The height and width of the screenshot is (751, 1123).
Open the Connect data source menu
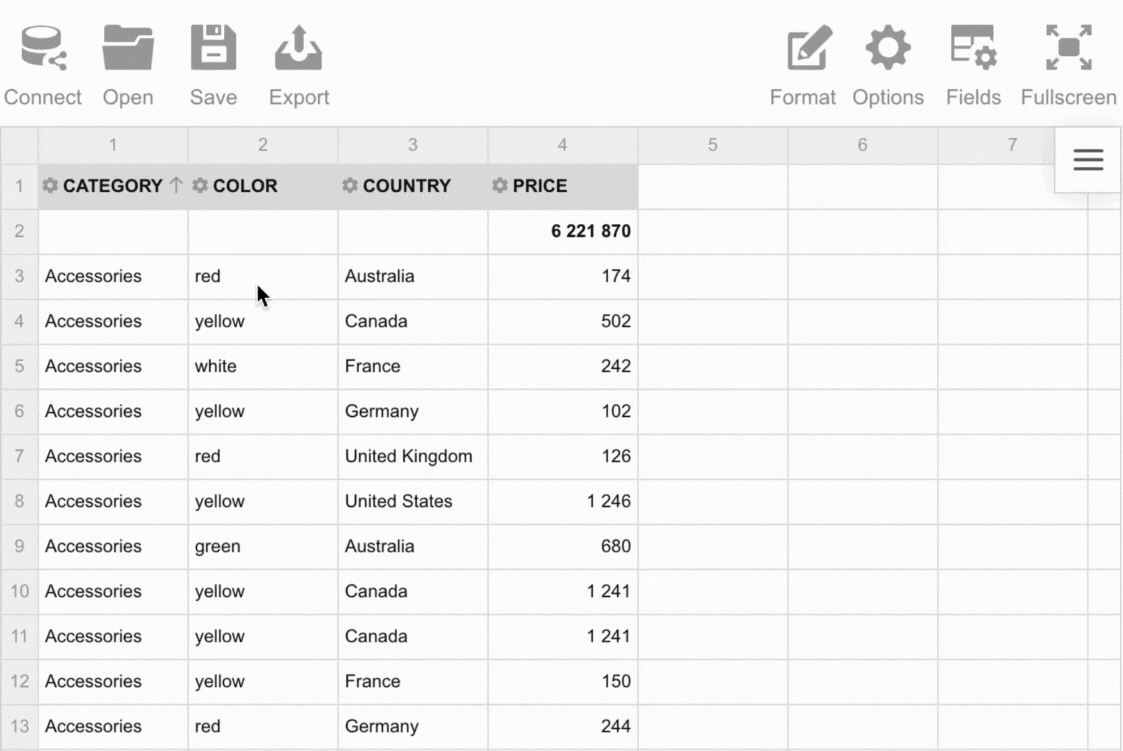[43, 66]
